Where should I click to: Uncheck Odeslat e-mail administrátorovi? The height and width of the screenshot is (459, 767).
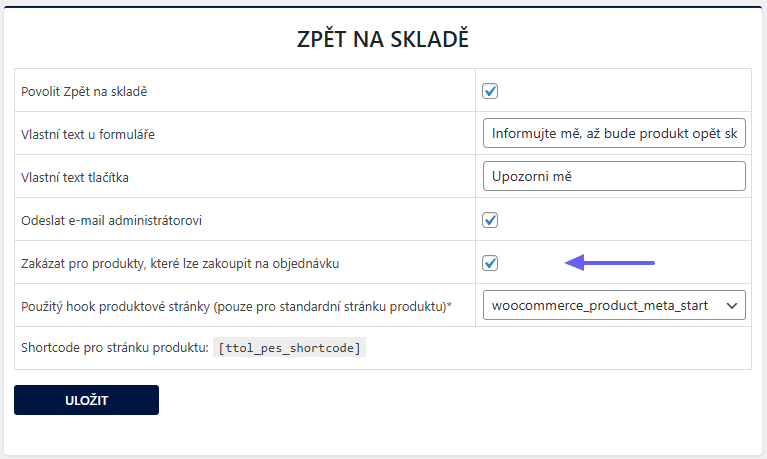pos(490,220)
